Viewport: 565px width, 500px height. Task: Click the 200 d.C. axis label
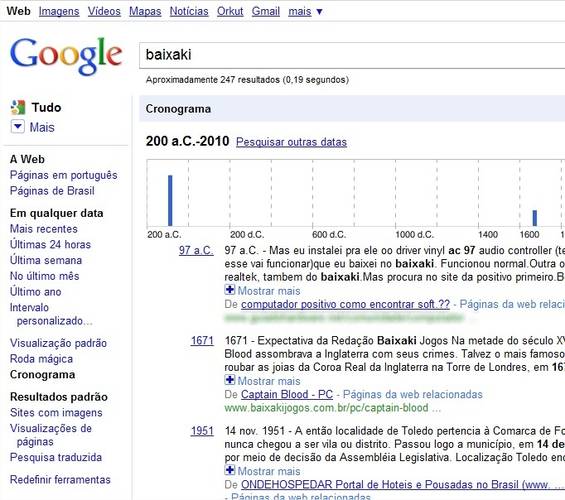[247, 235]
